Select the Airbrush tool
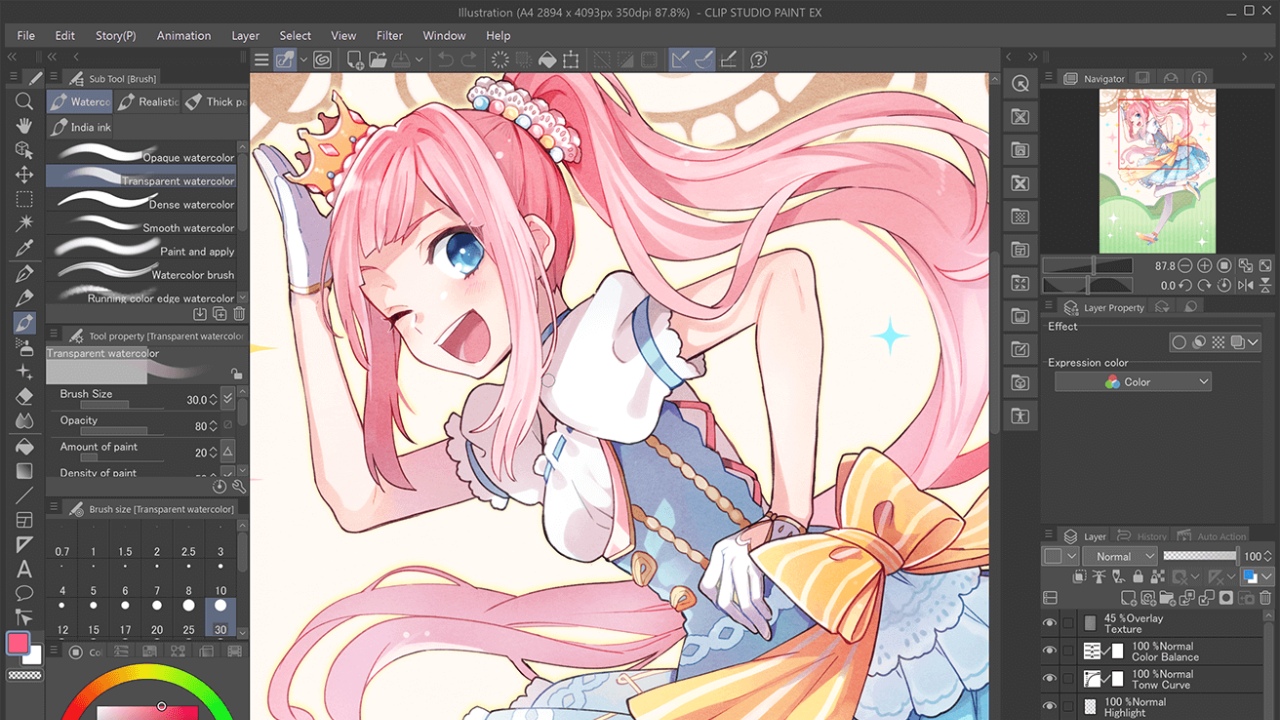This screenshot has width=1280, height=720. tap(25, 347)
